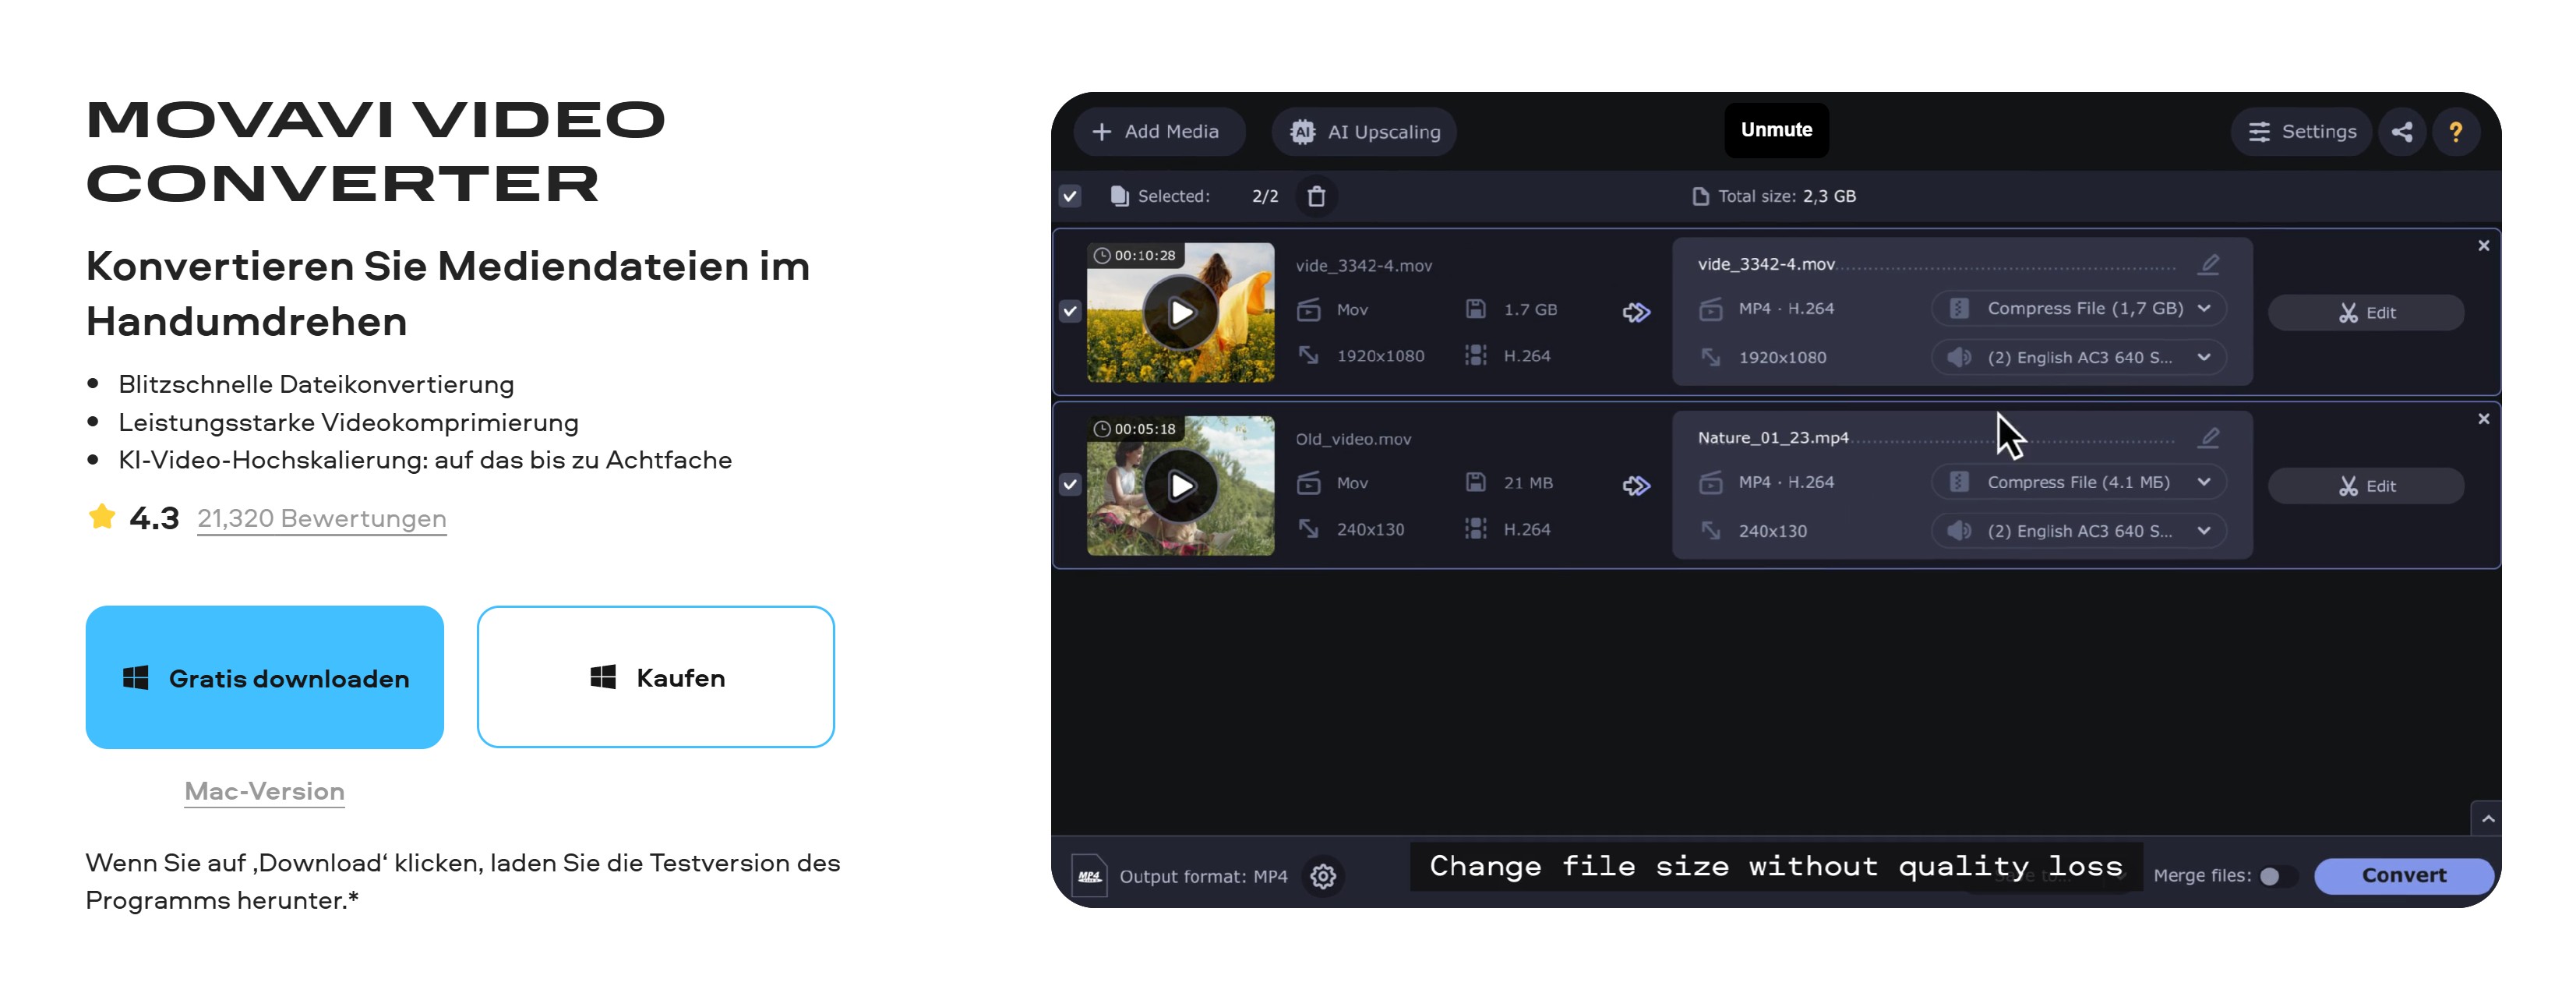The width and height of the screenshot is (2576, 1000).
Task: Click the Unmute button
Action: pos(1776,130)
